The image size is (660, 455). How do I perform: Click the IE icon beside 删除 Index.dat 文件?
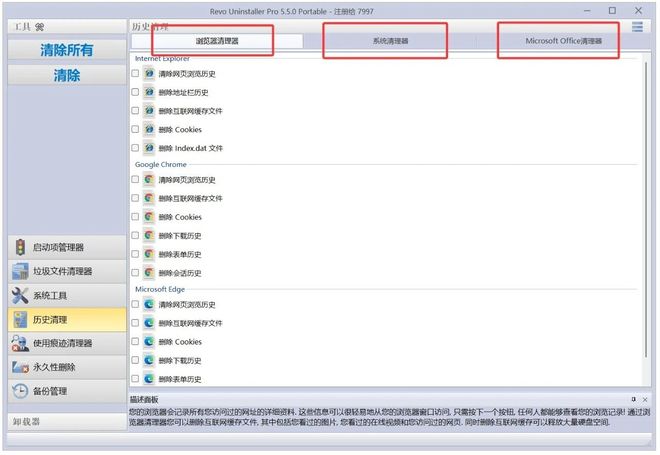149,148
